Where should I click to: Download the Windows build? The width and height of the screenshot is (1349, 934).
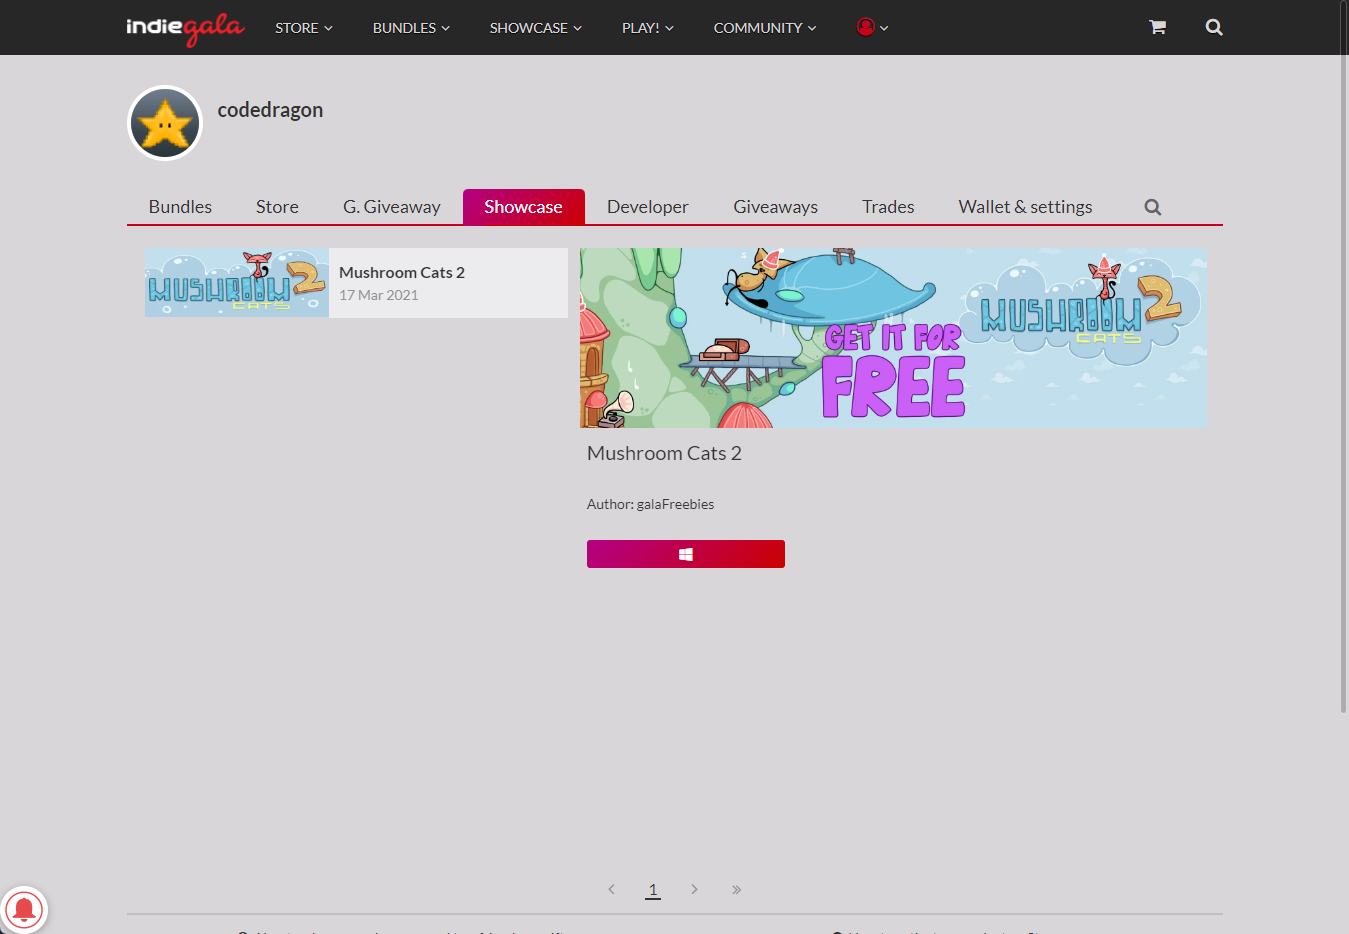(x=686, y=554)
